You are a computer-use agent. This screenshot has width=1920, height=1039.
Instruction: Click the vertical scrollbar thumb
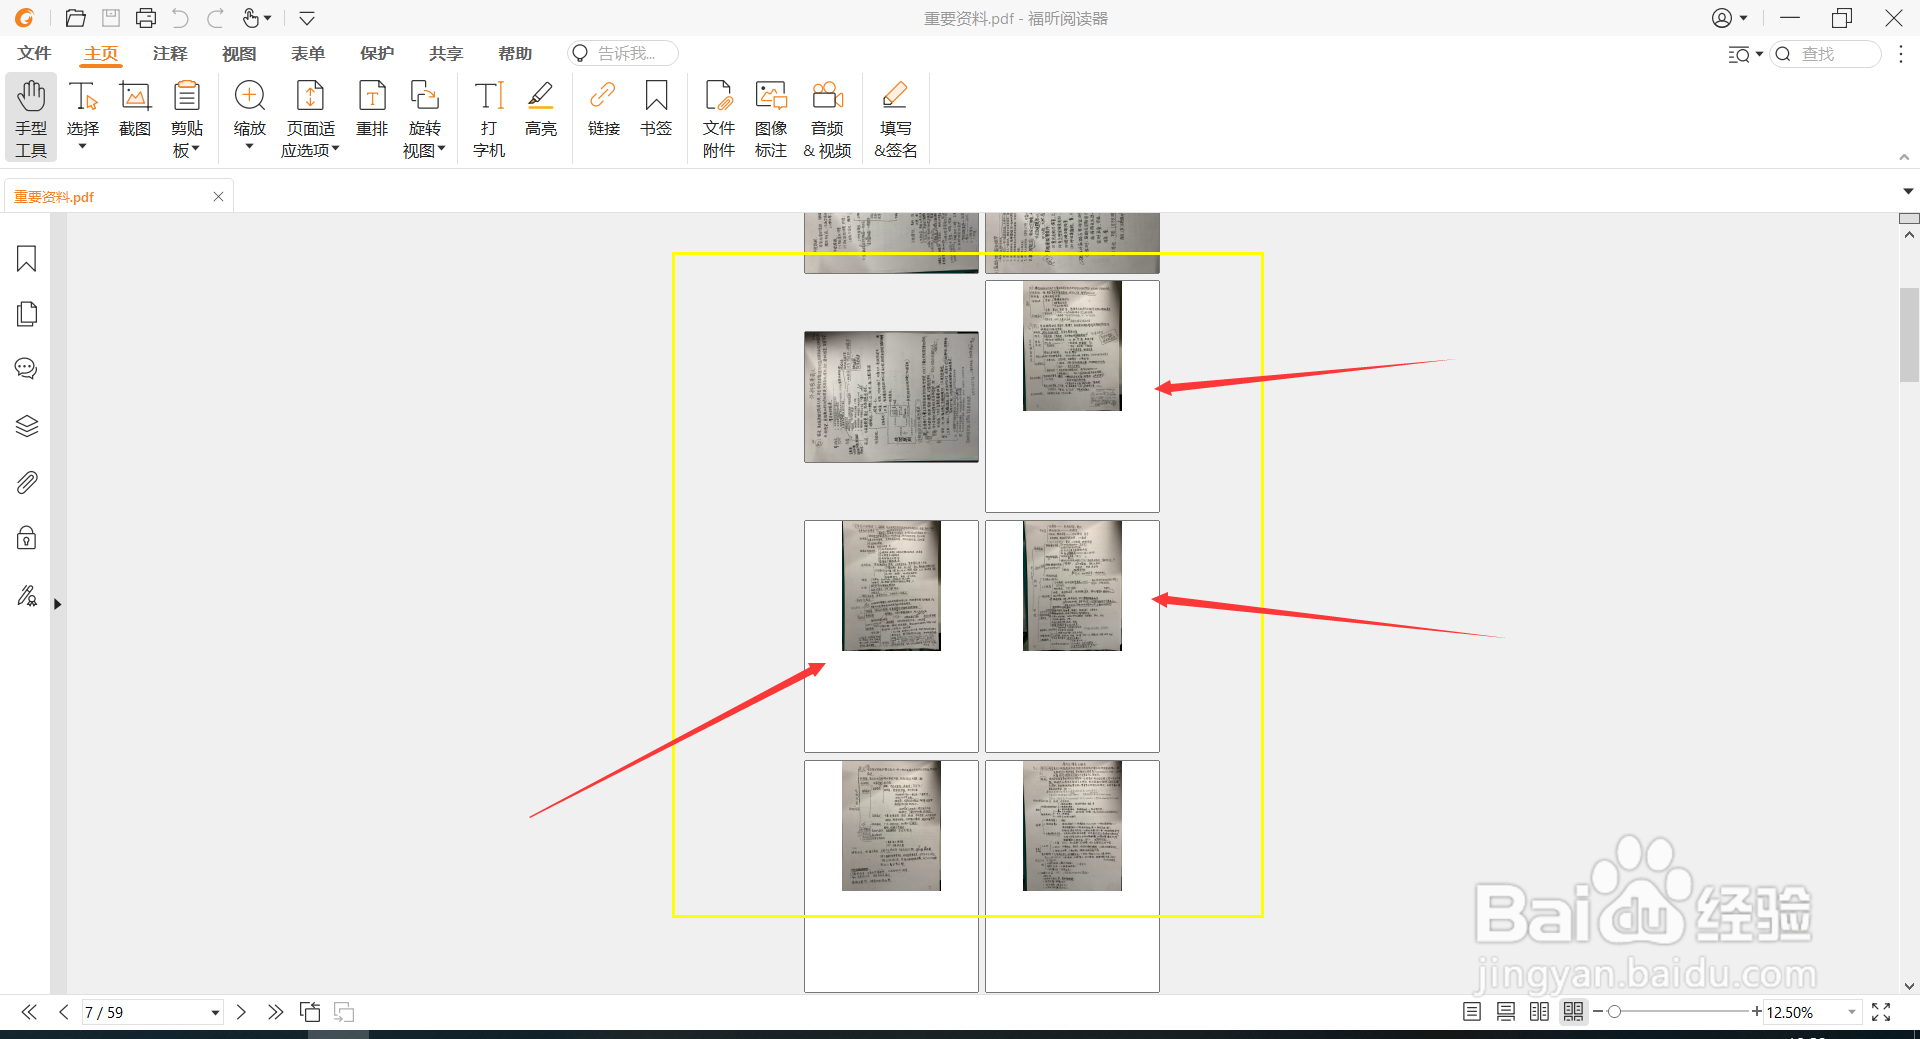point(1909,335)
